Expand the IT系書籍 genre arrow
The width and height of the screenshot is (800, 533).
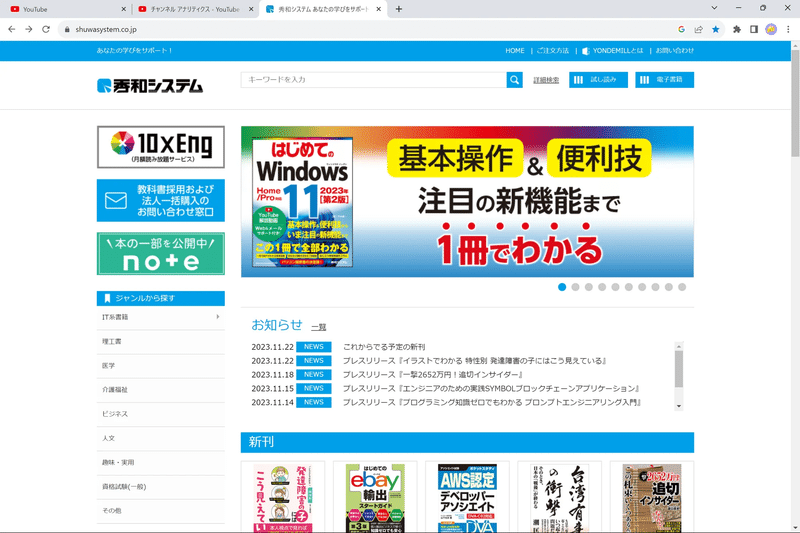218,317
